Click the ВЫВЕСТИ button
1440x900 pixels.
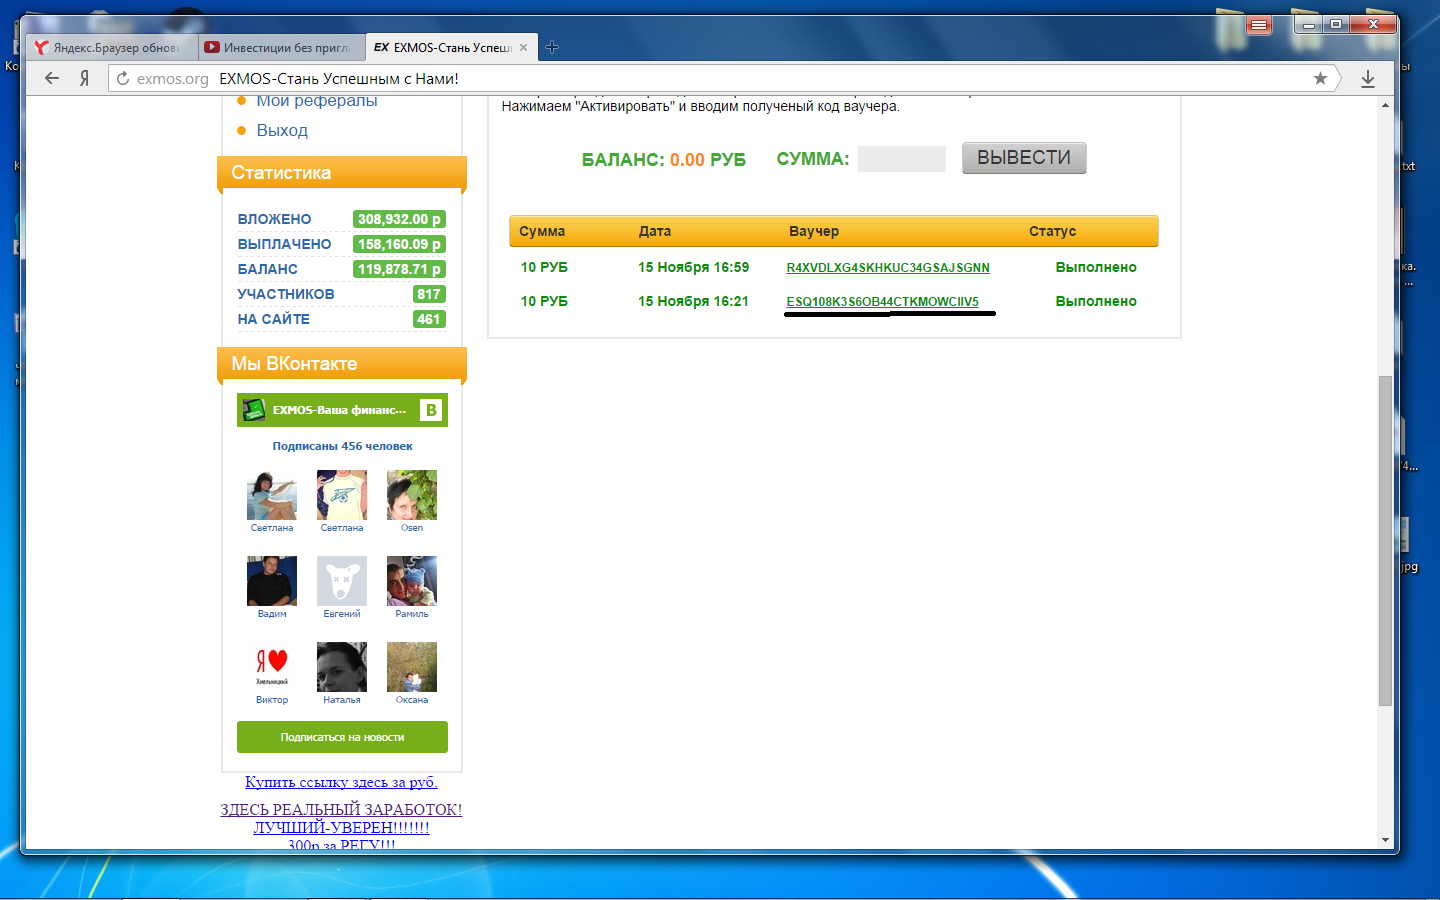pos(1024,158)
